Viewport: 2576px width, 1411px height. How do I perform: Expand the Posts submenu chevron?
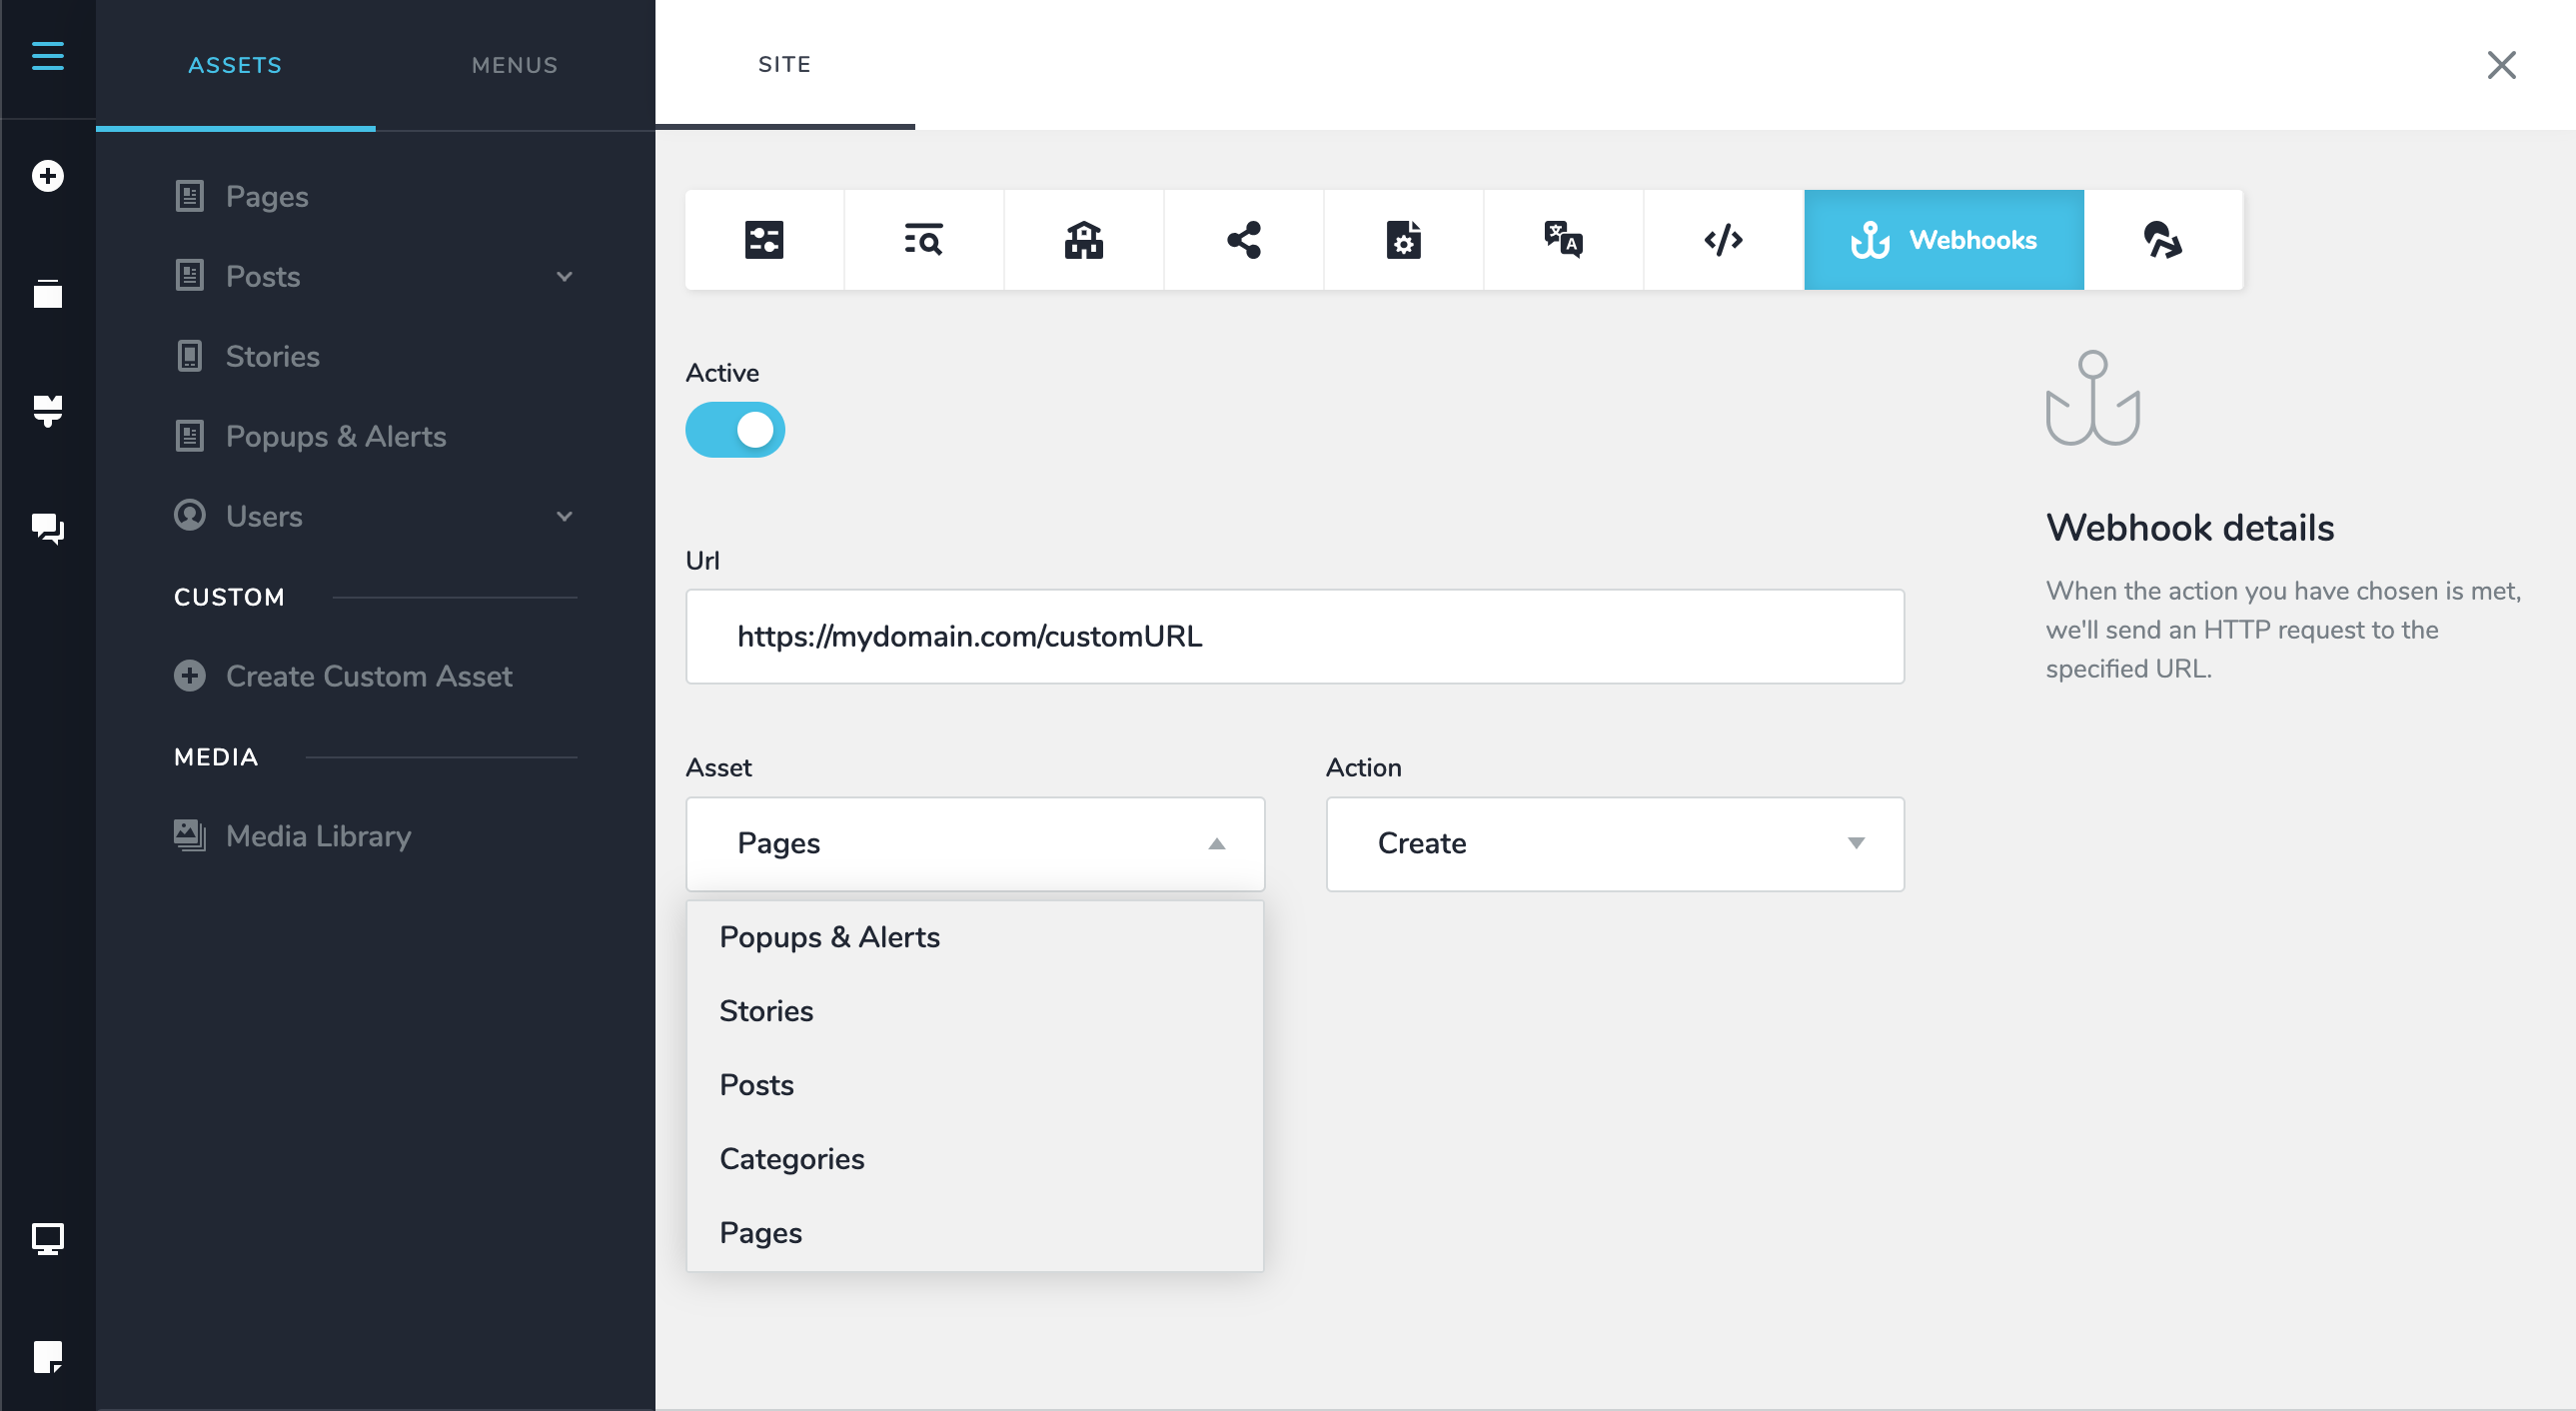click(x=564, y=276)
